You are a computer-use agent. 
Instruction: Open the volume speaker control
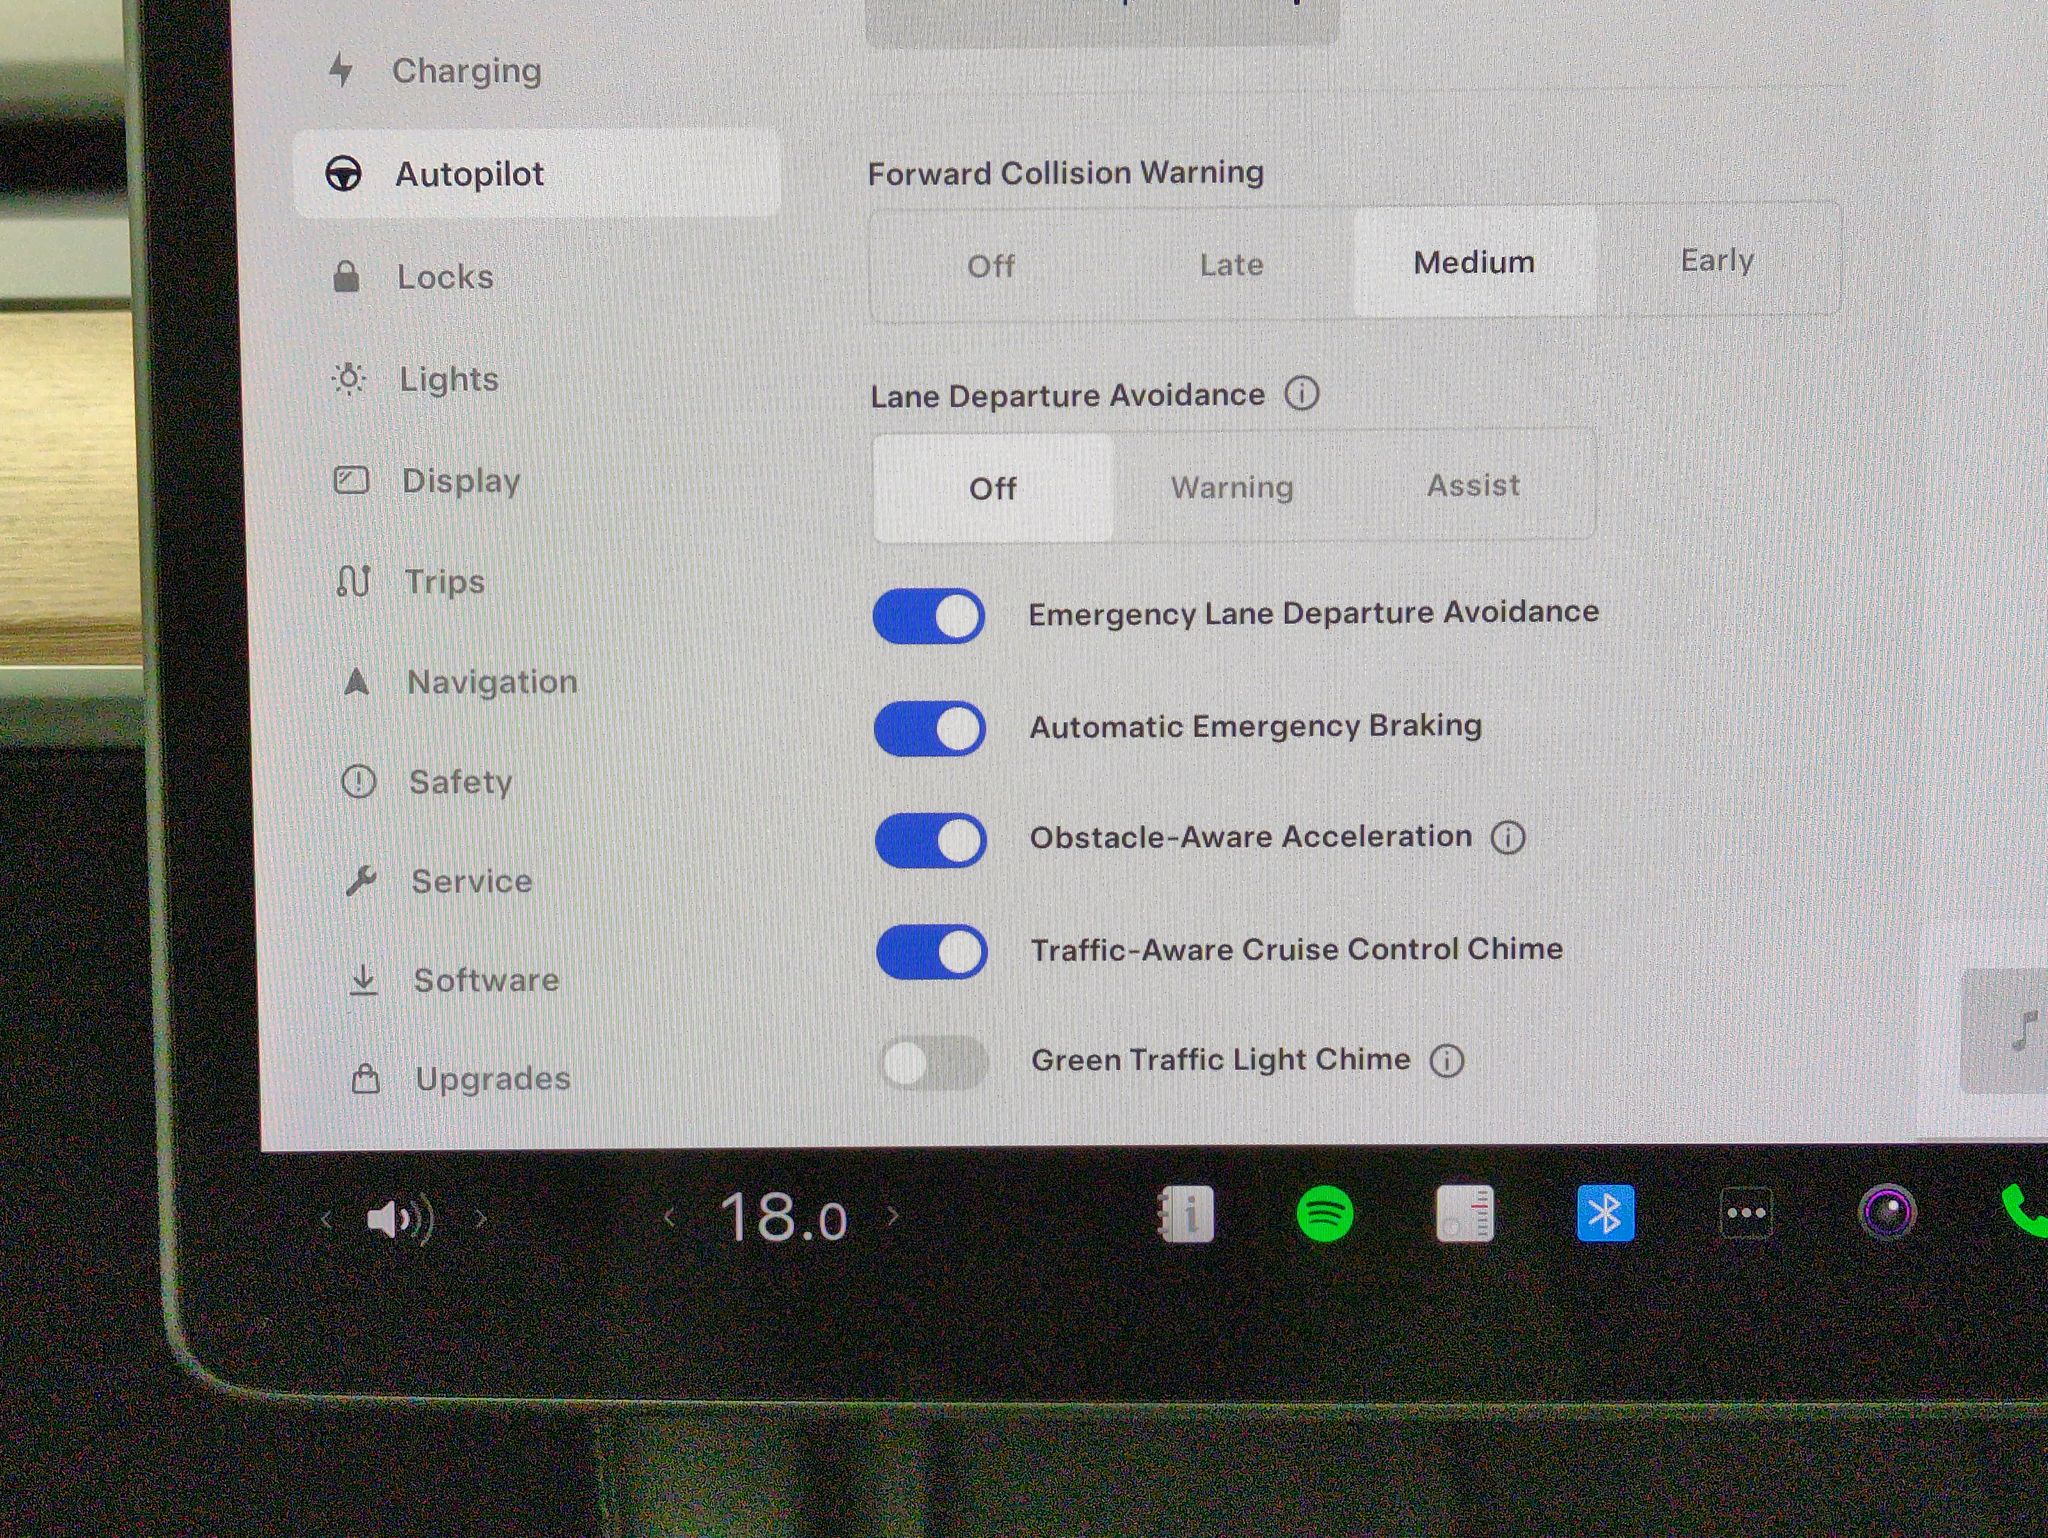[x=400, y=1219]
